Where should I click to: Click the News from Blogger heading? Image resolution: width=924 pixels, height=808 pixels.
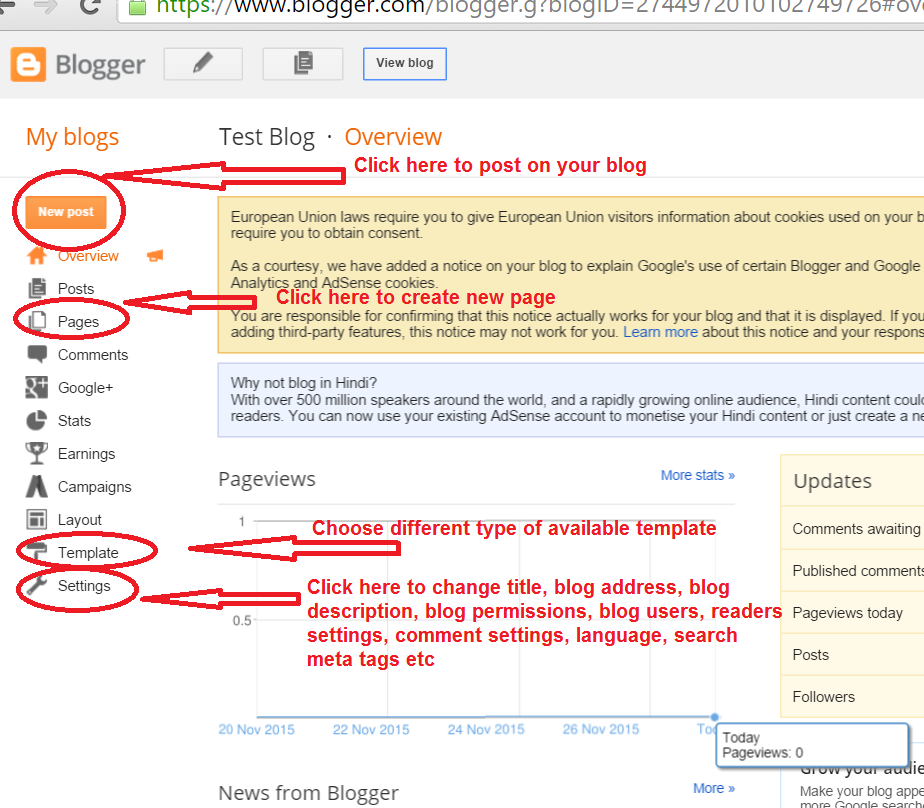coord(308,793)
